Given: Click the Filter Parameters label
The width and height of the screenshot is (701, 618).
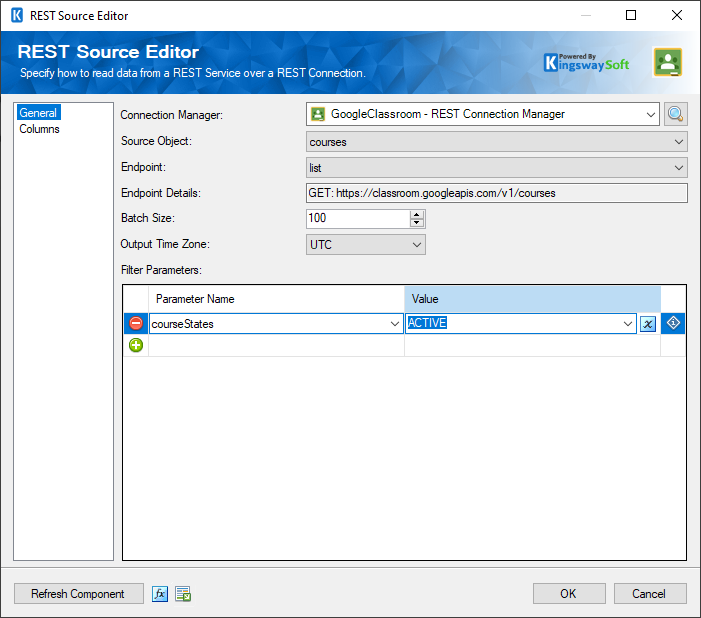Looking at the screenshot, I should 161,270.
